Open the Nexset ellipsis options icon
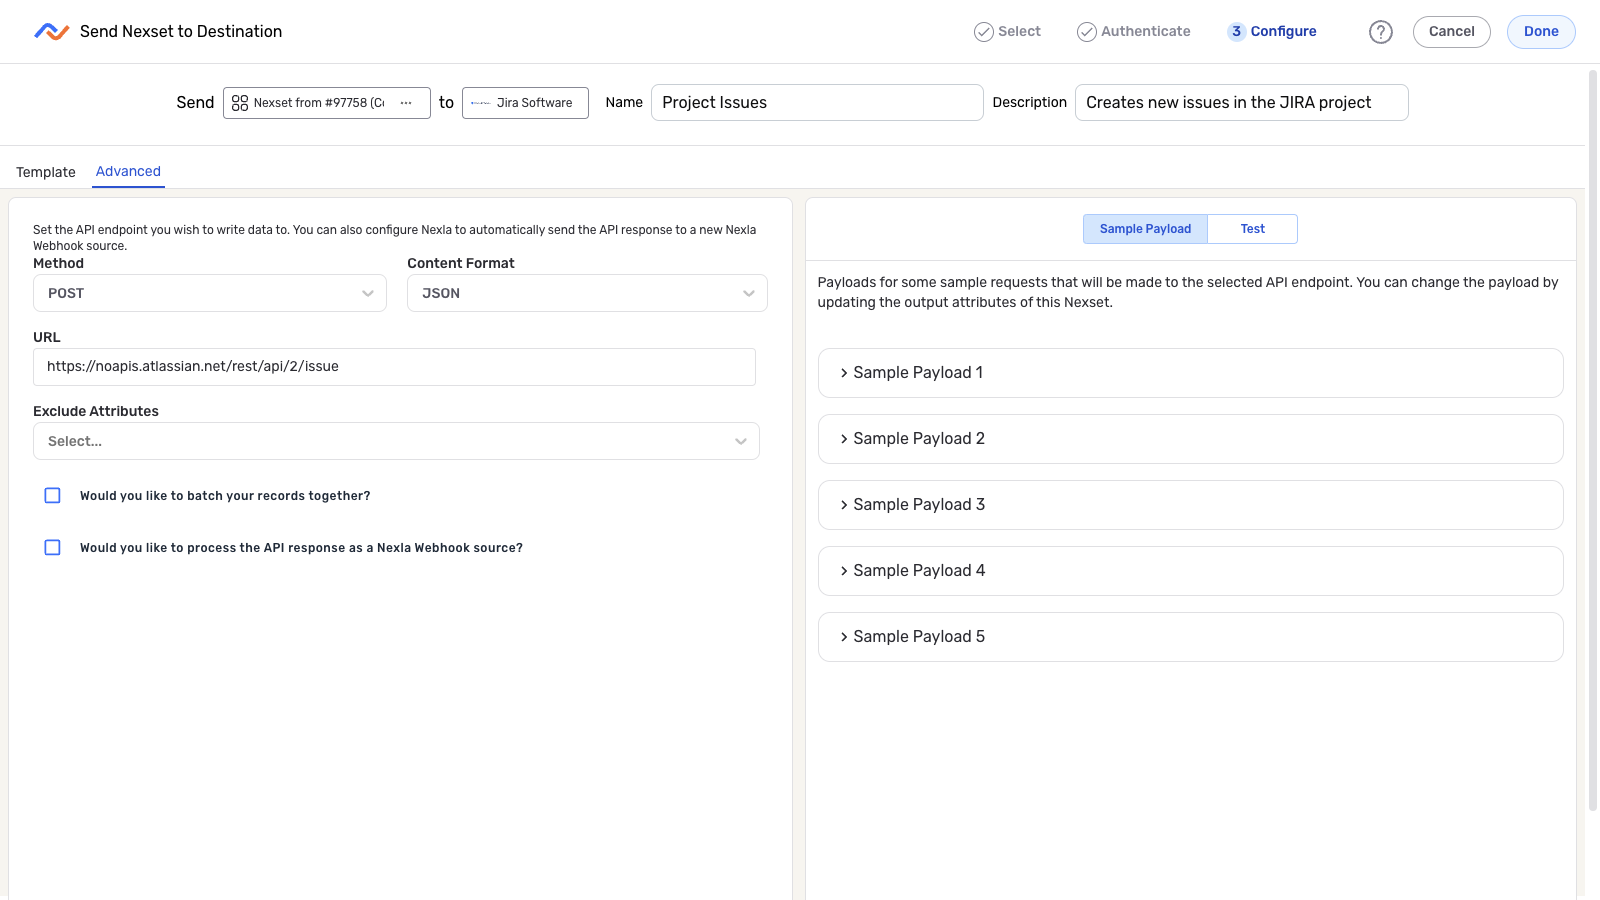Image resolution: width=1600 pixels, height=900 pixels. [x=406, y=103]
